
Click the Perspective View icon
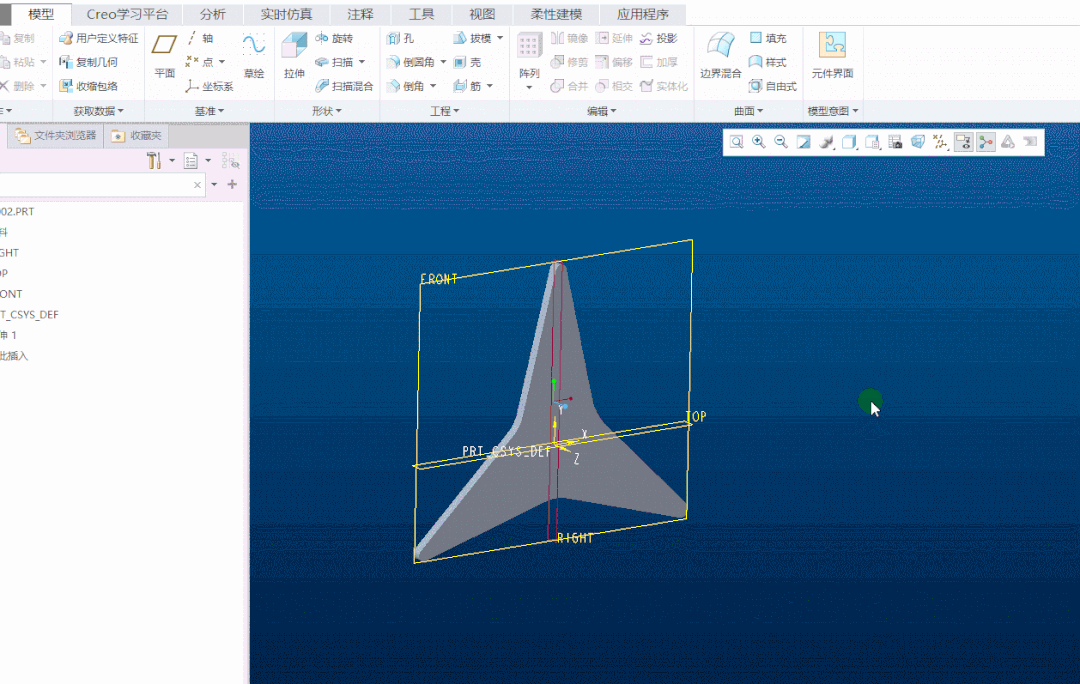tap(917, 142)
